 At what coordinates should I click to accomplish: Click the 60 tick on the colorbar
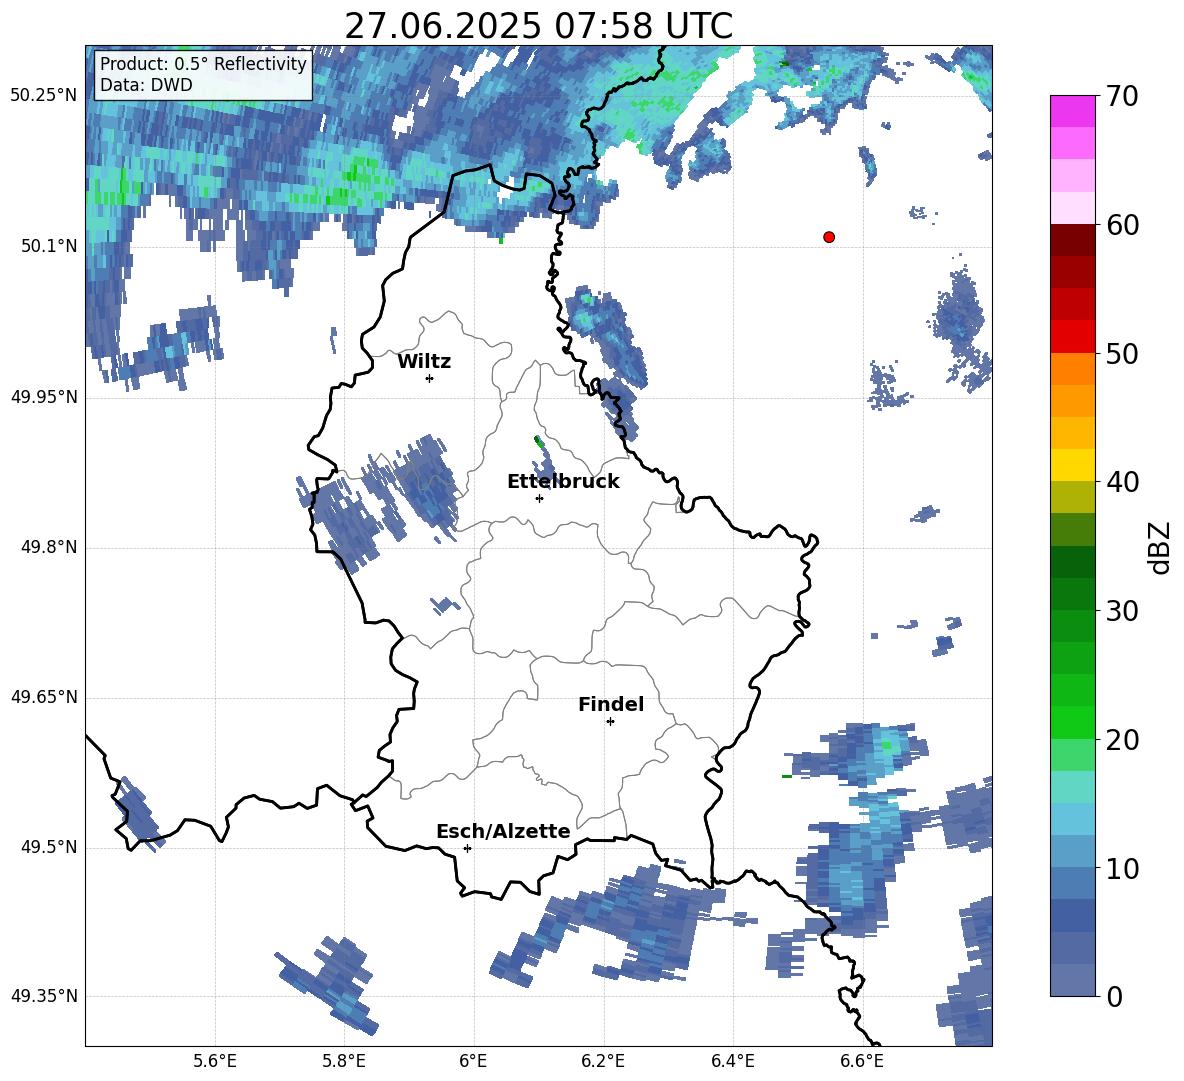pyautogui.click(x=1121, y=225)
